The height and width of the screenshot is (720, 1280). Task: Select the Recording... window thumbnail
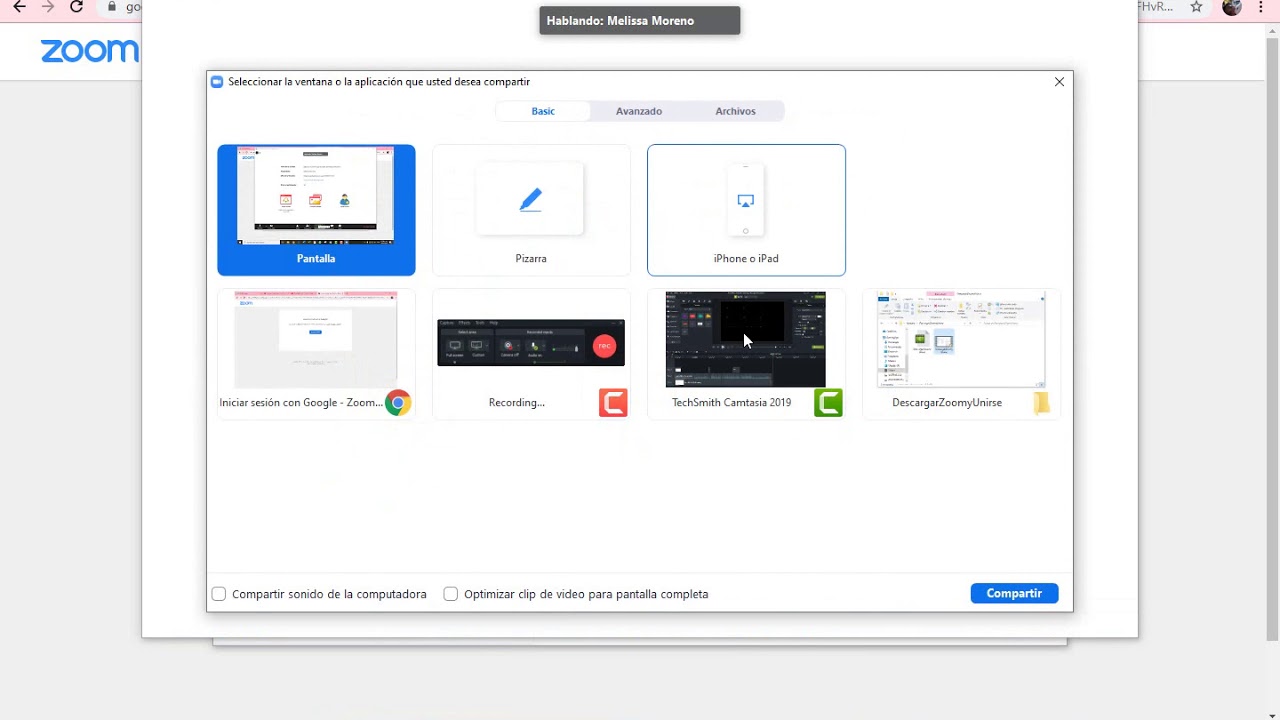click(531, 354)
